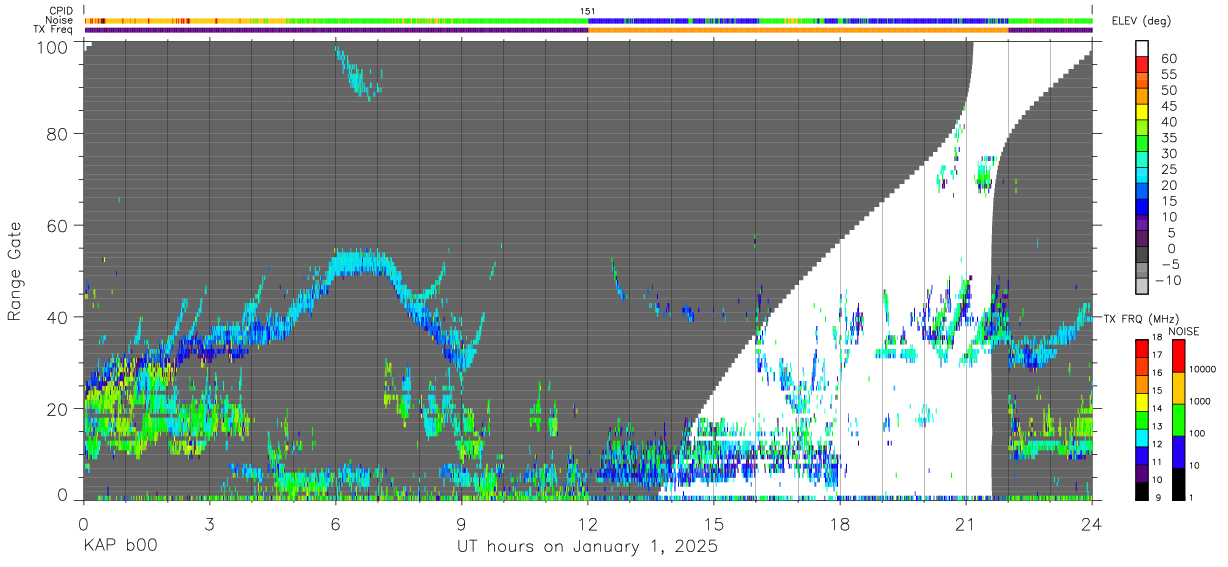Click the 'TX Freq' row label at top left

tap(54, 30)
